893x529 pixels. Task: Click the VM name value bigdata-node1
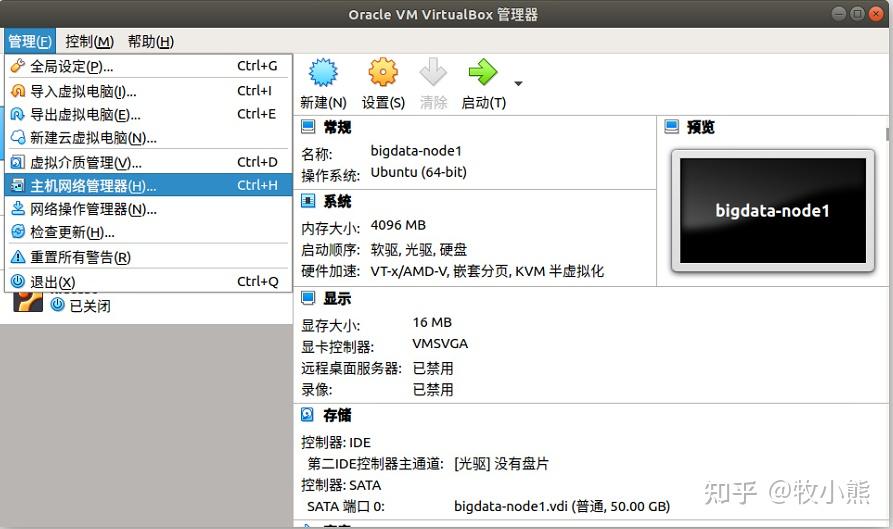[x=416, y=151]
